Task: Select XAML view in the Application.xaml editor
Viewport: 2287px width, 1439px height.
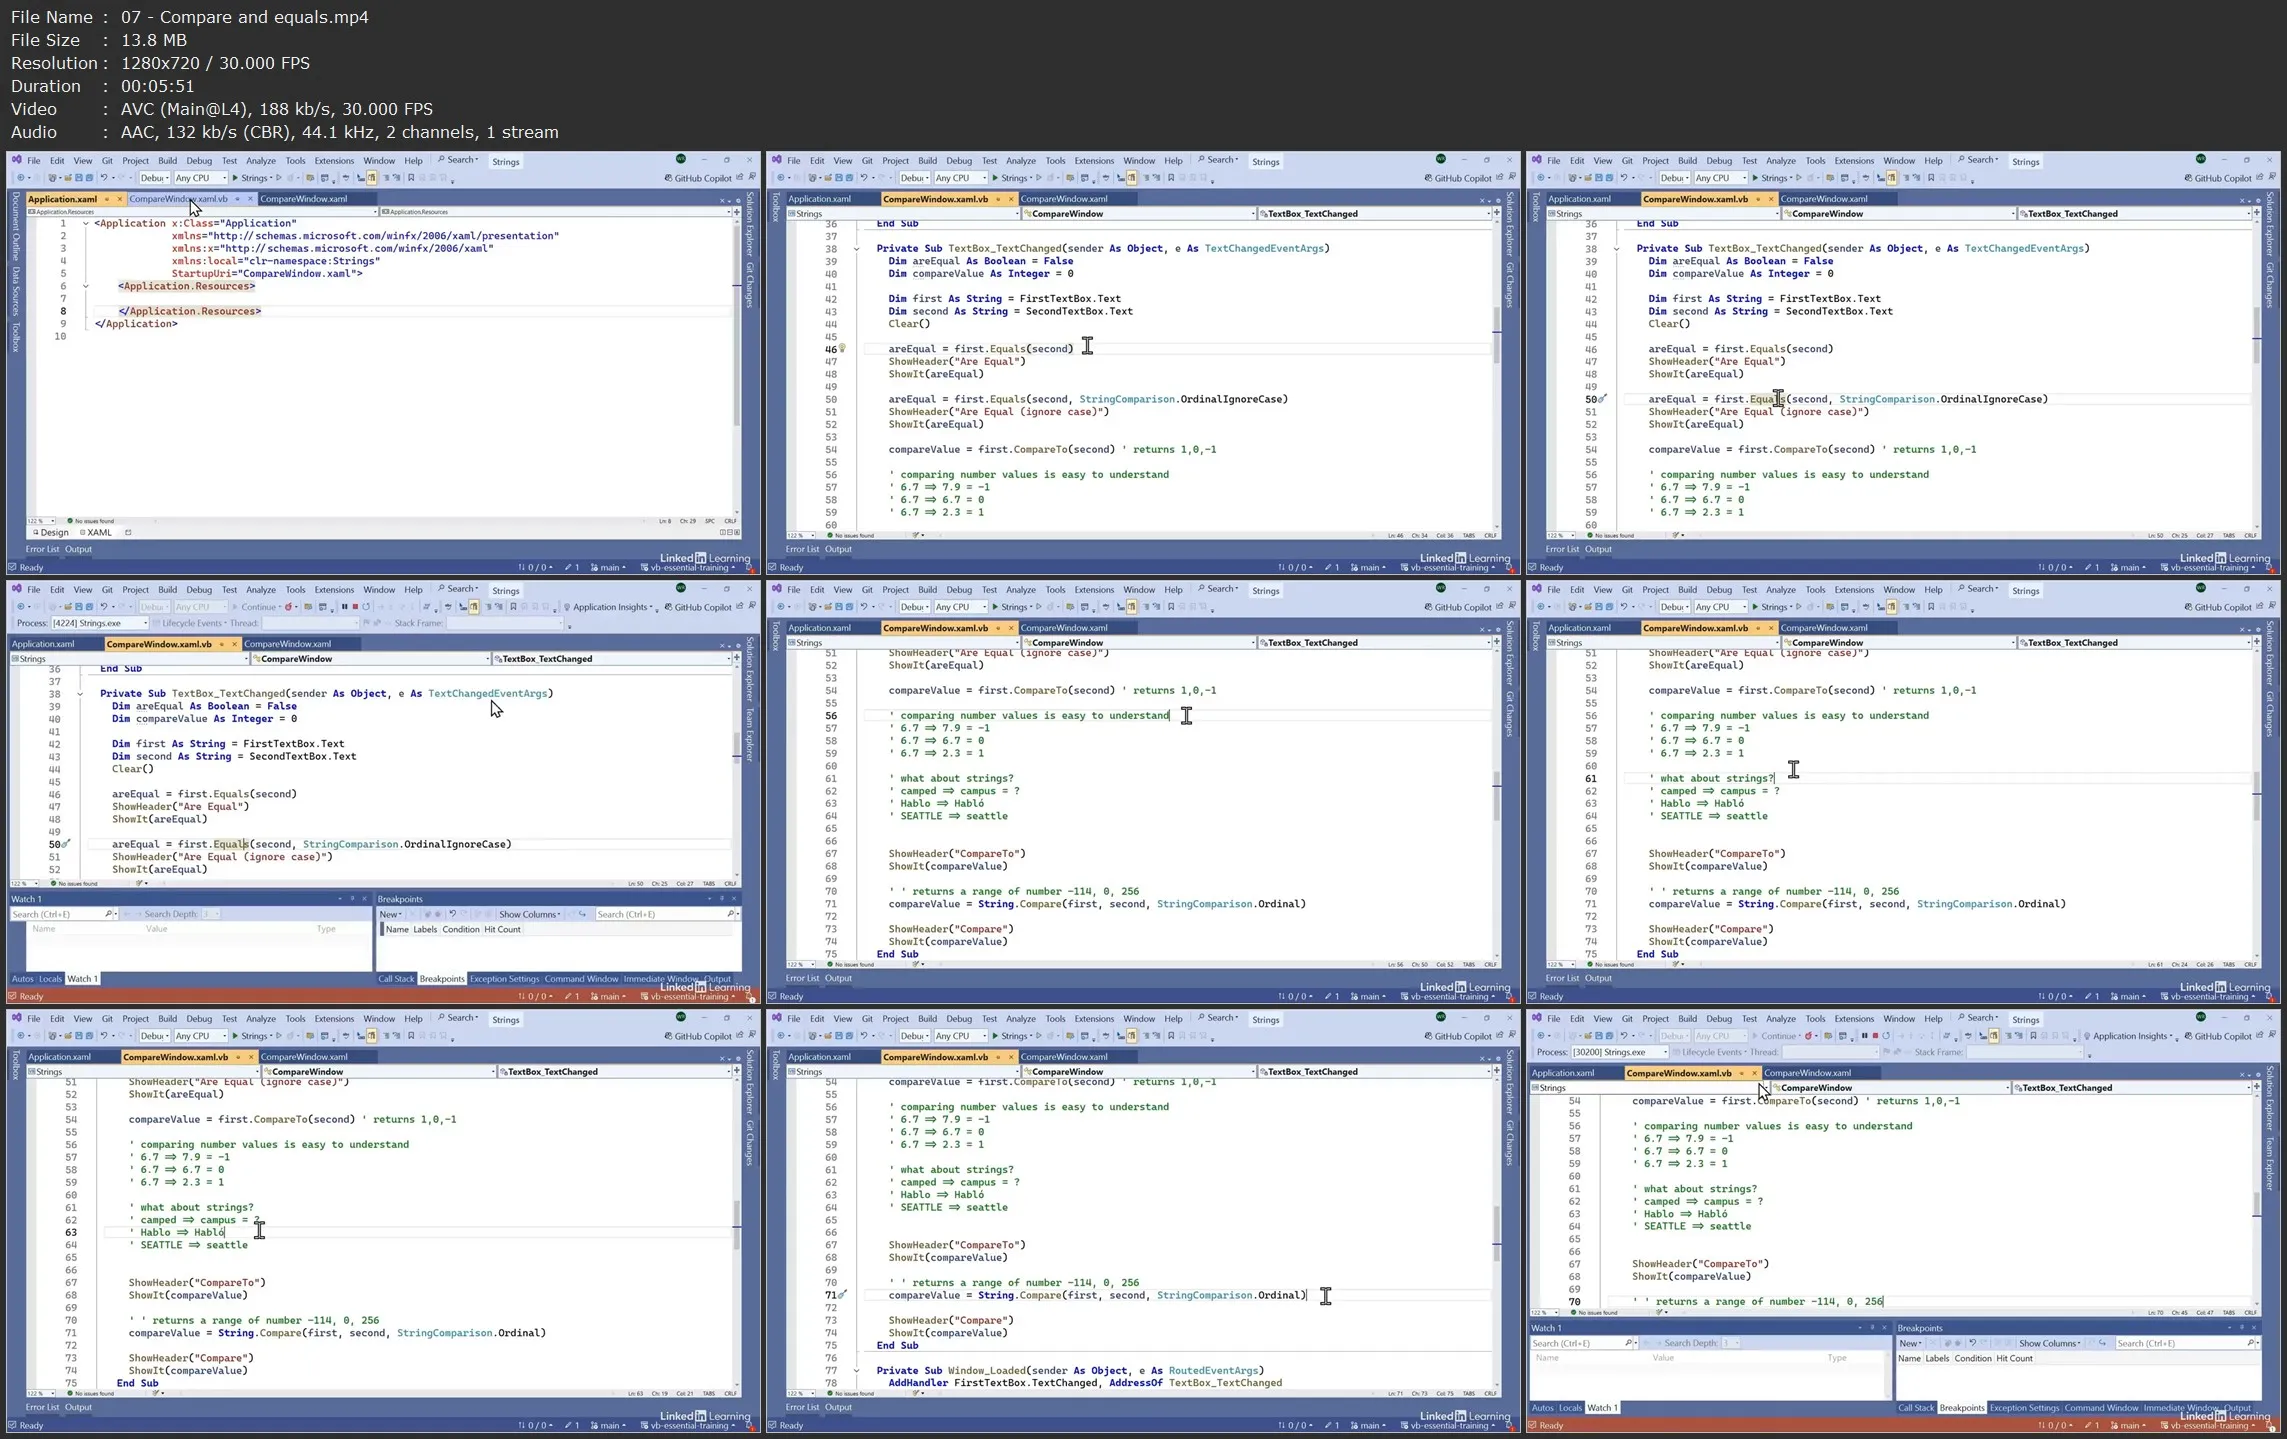Action: 97,533
